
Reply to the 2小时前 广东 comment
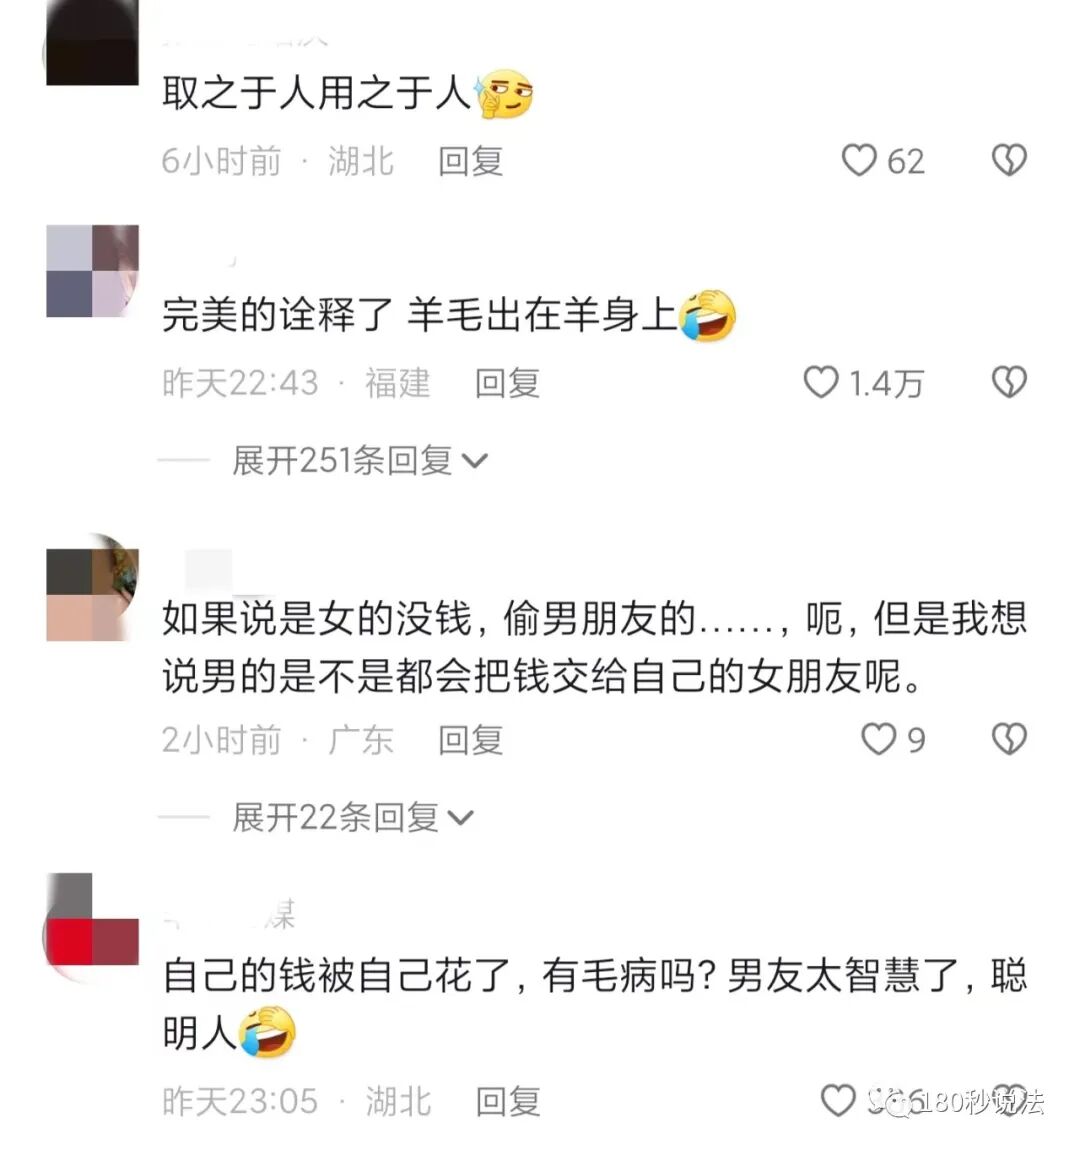470,739
